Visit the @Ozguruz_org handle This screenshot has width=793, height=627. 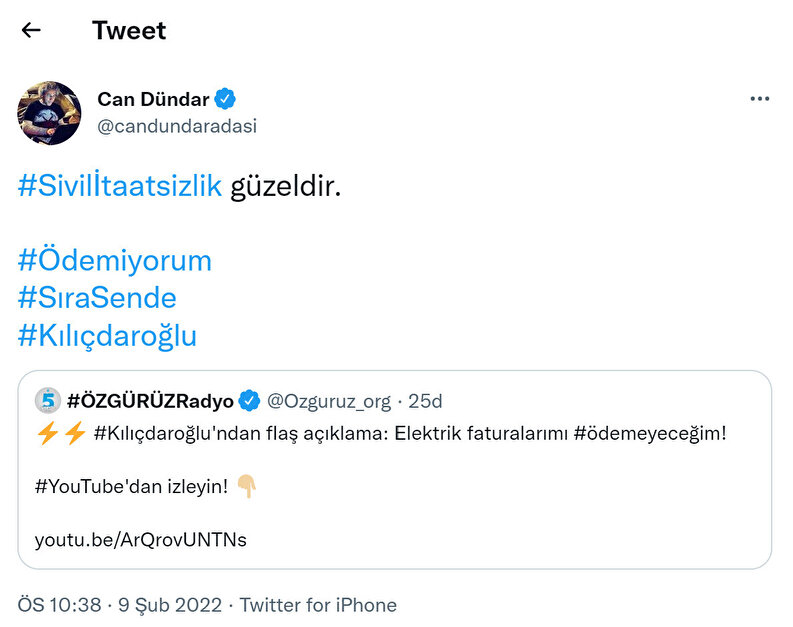328,401
